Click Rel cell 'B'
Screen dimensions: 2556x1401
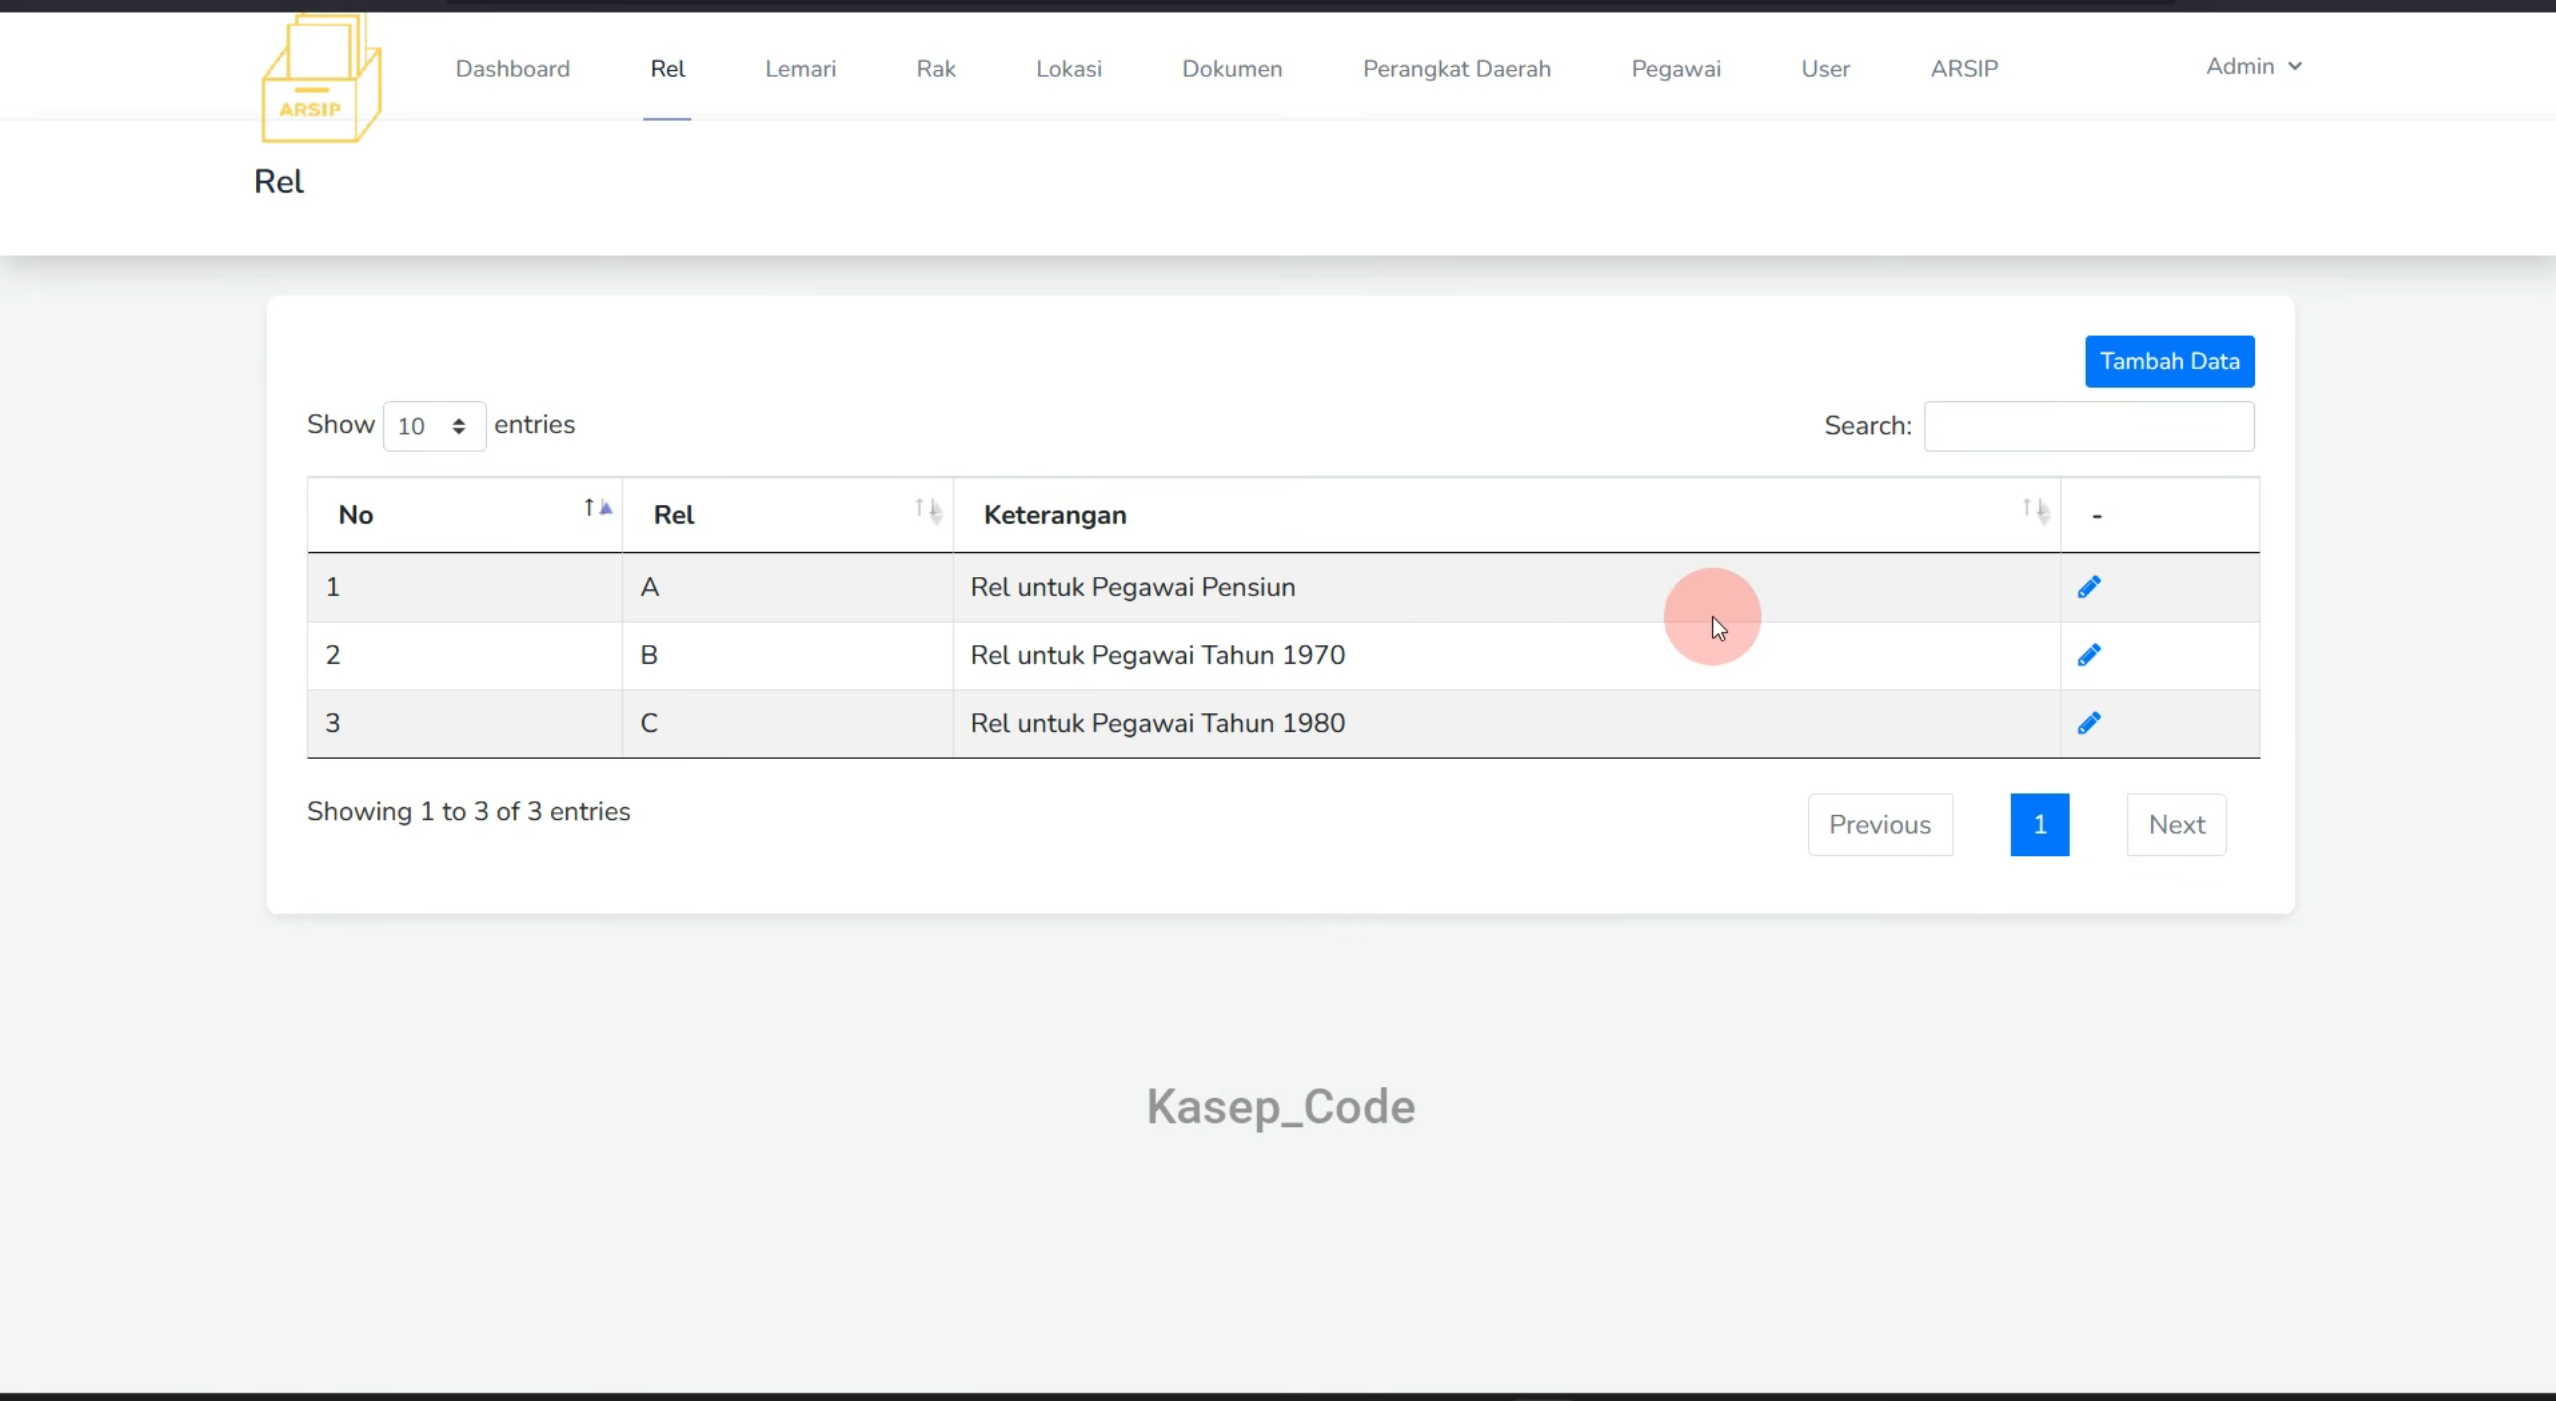coord(787,655)
